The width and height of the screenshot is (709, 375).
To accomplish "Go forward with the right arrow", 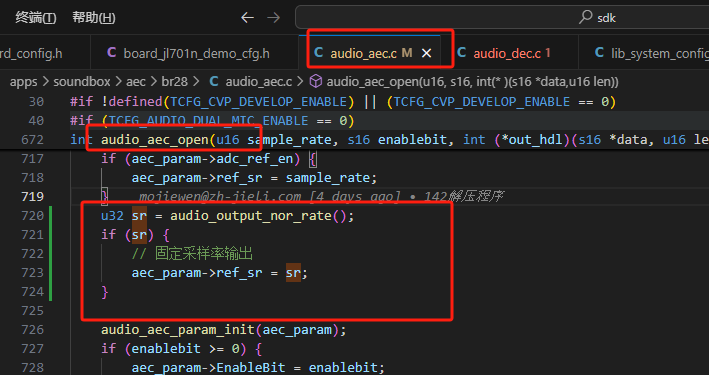I will click(x=273, y=18).
